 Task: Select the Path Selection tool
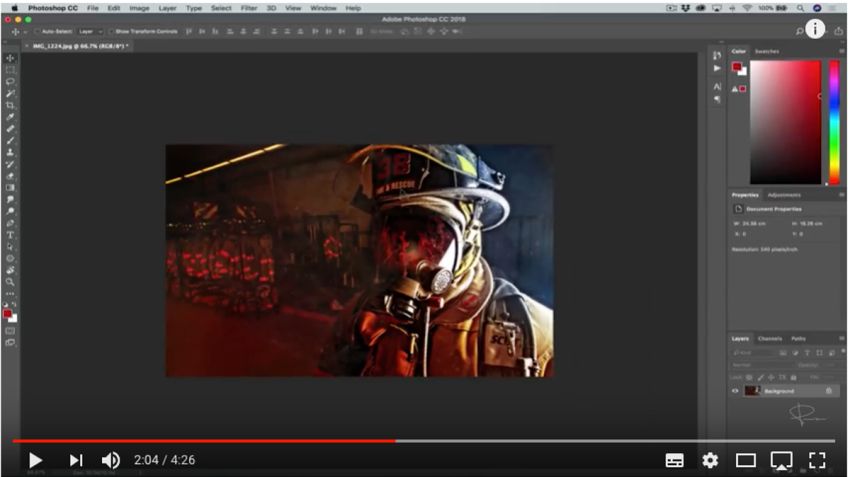tap(10, 247)
